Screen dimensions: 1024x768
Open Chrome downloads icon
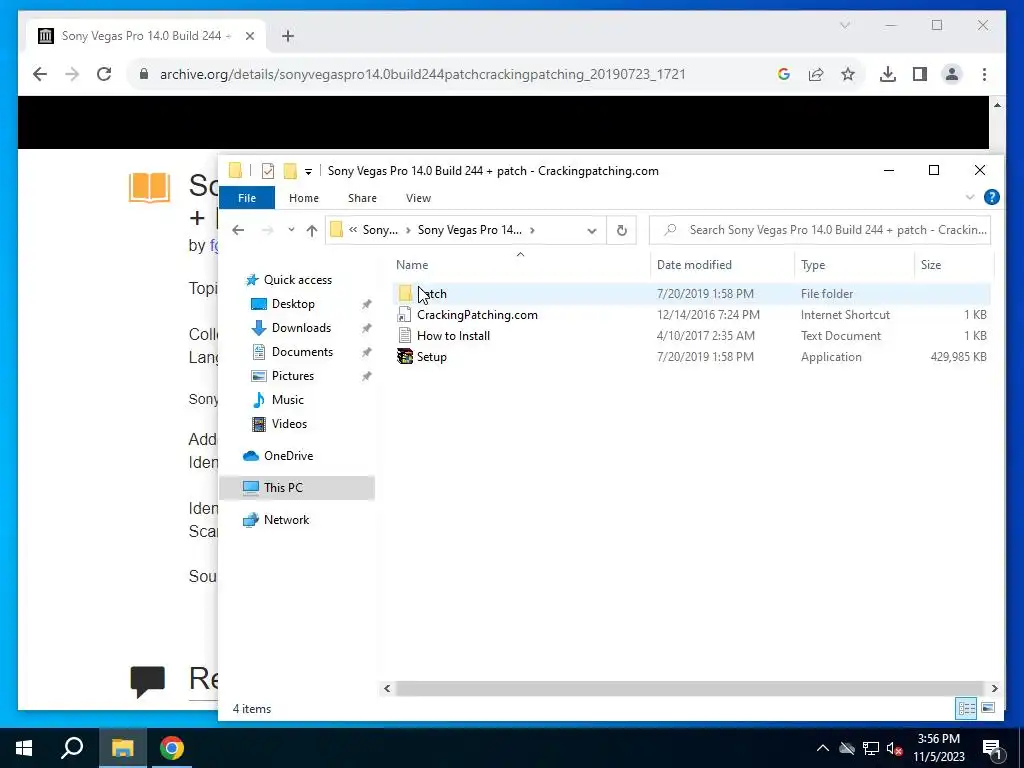pyautogui.click(x=888, y=74)
